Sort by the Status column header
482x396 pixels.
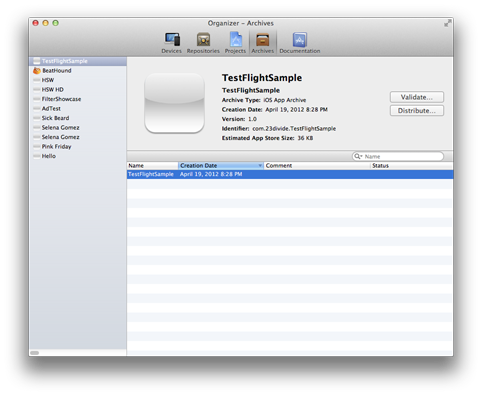tap(412, 166)
